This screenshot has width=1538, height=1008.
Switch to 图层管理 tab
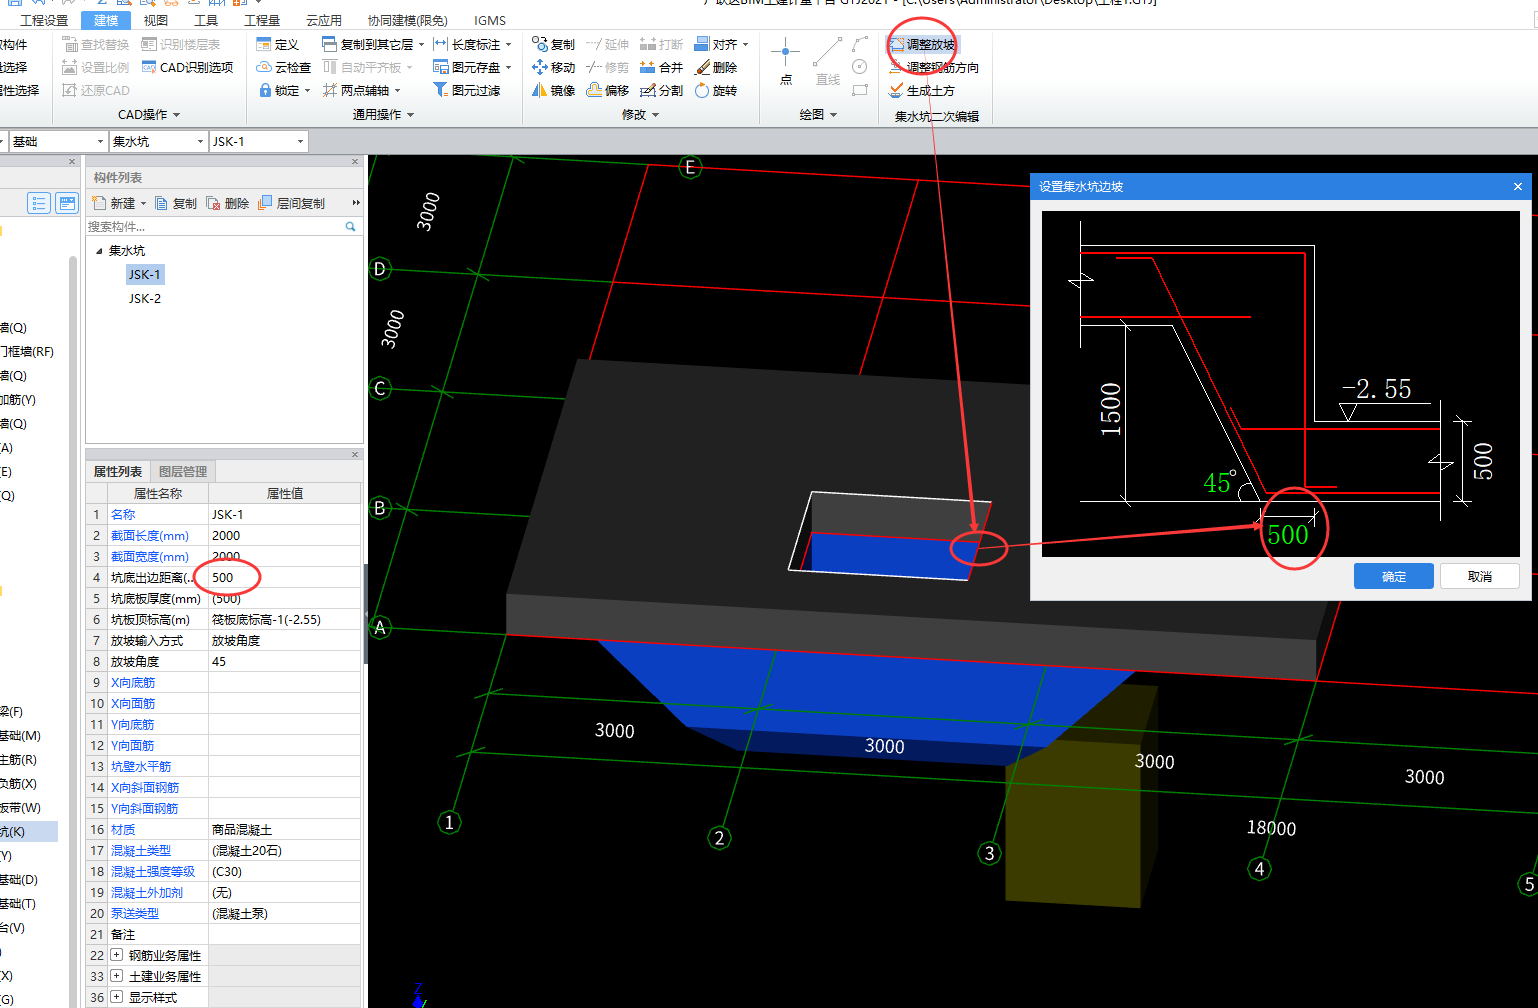pyautogui.click(x=183, y=471)
